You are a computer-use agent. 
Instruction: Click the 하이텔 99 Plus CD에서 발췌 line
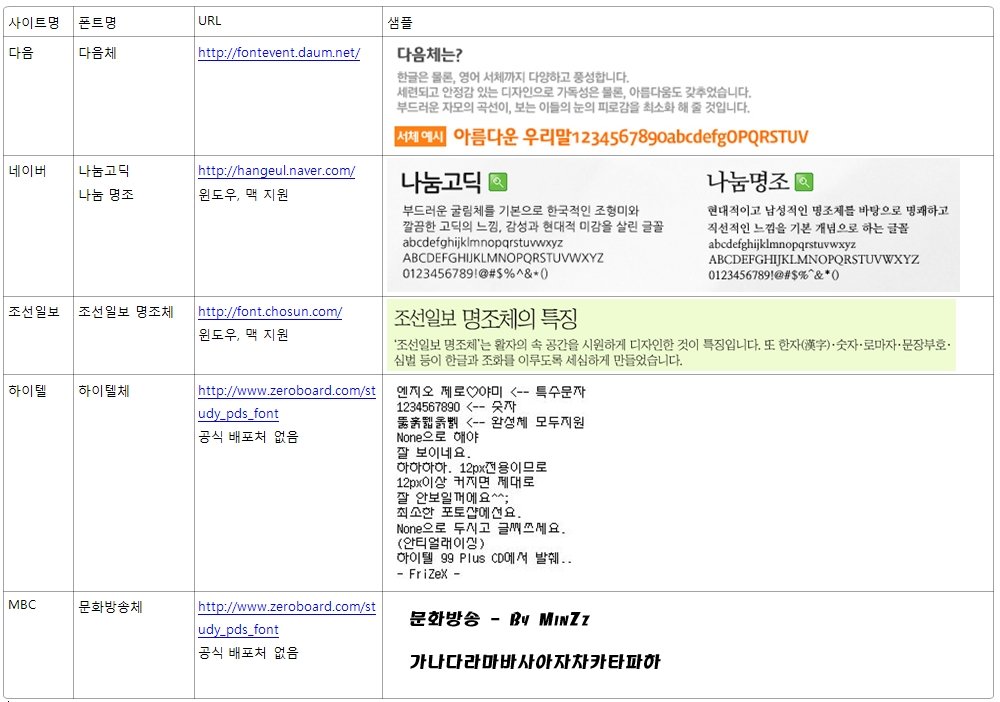(x=484, y=559)
